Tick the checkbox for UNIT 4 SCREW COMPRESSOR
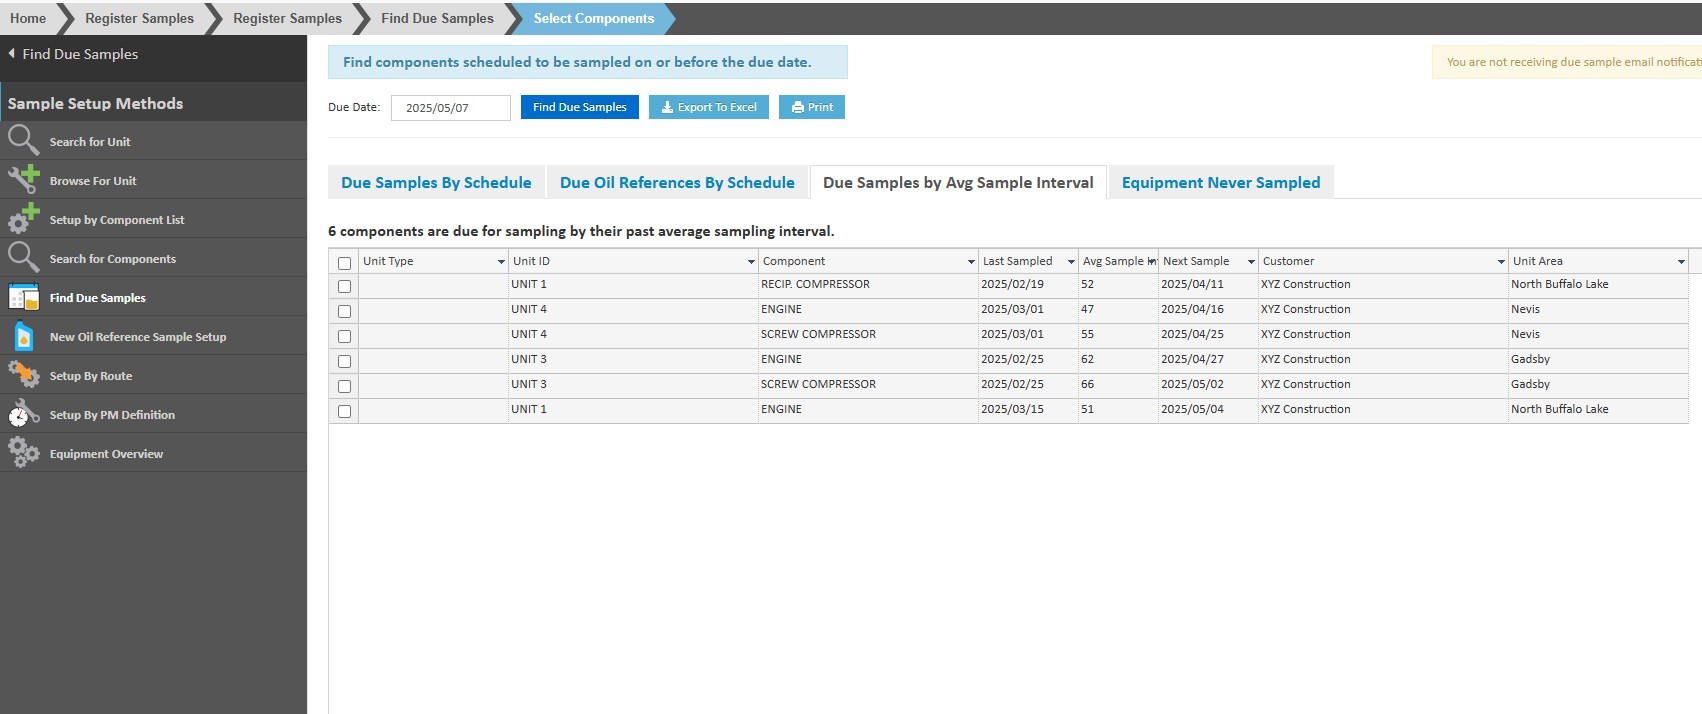 pyautogui.click(x=345, y=336)
